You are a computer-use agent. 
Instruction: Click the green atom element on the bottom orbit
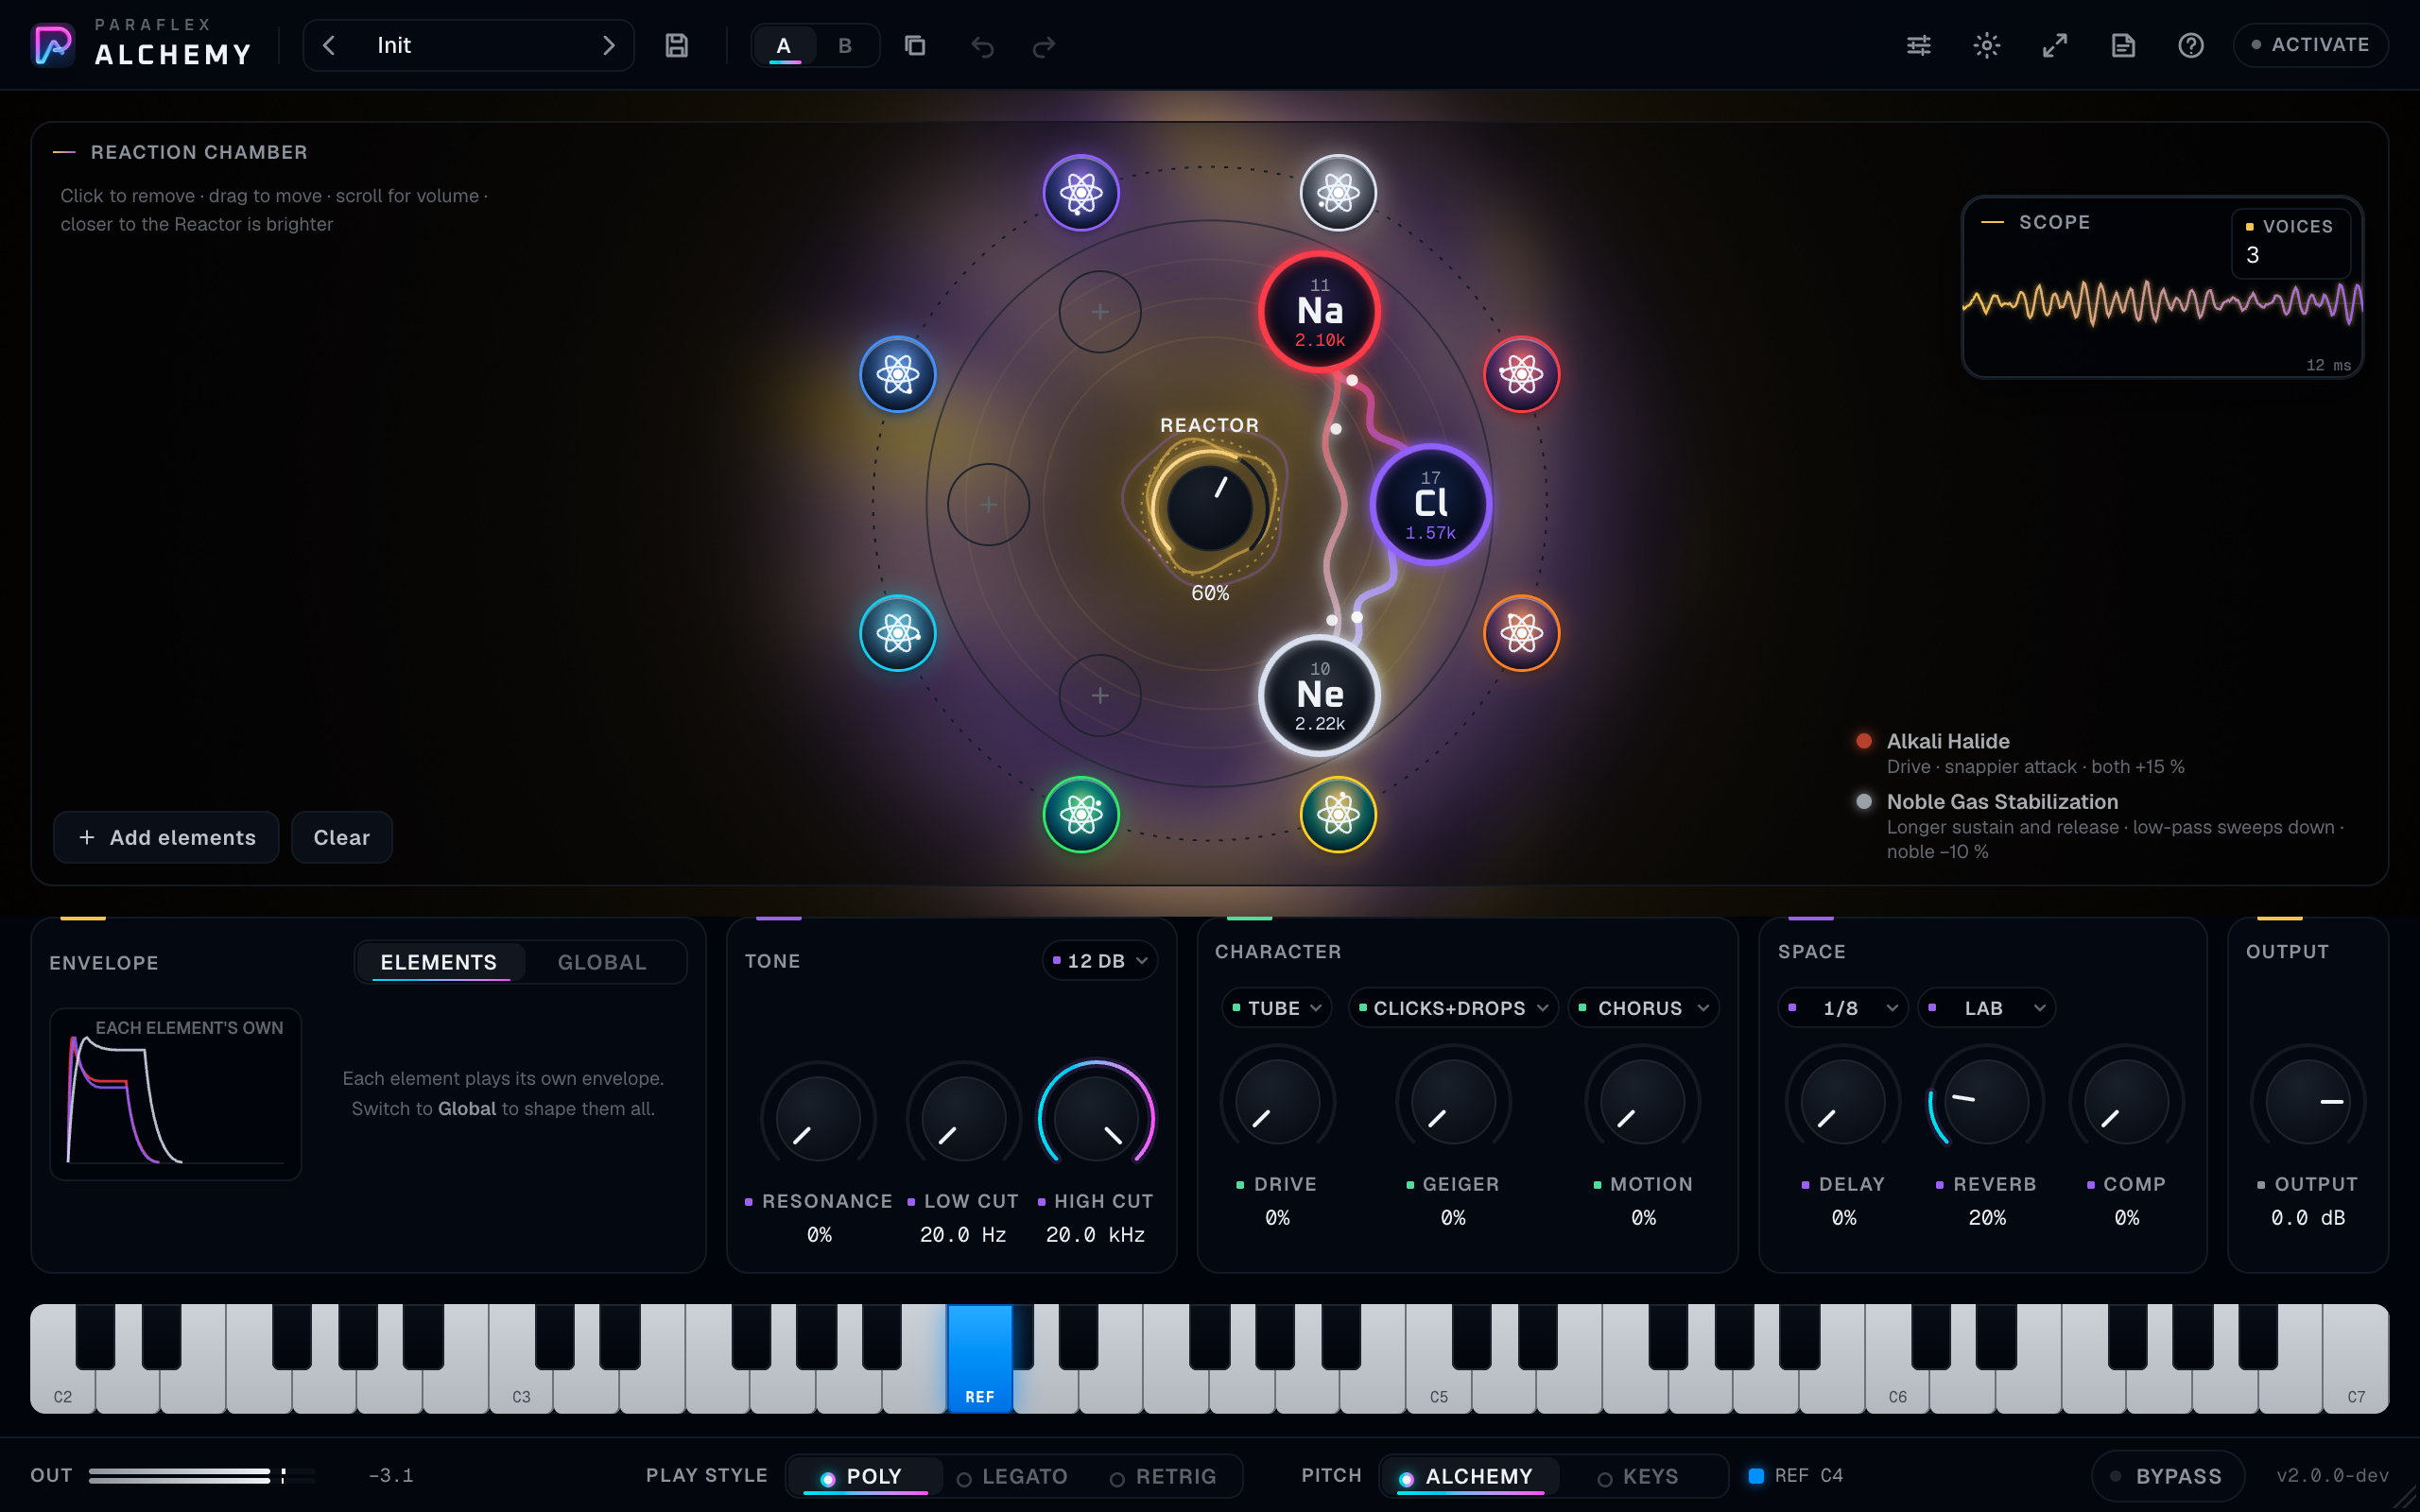pos(1081,814)
